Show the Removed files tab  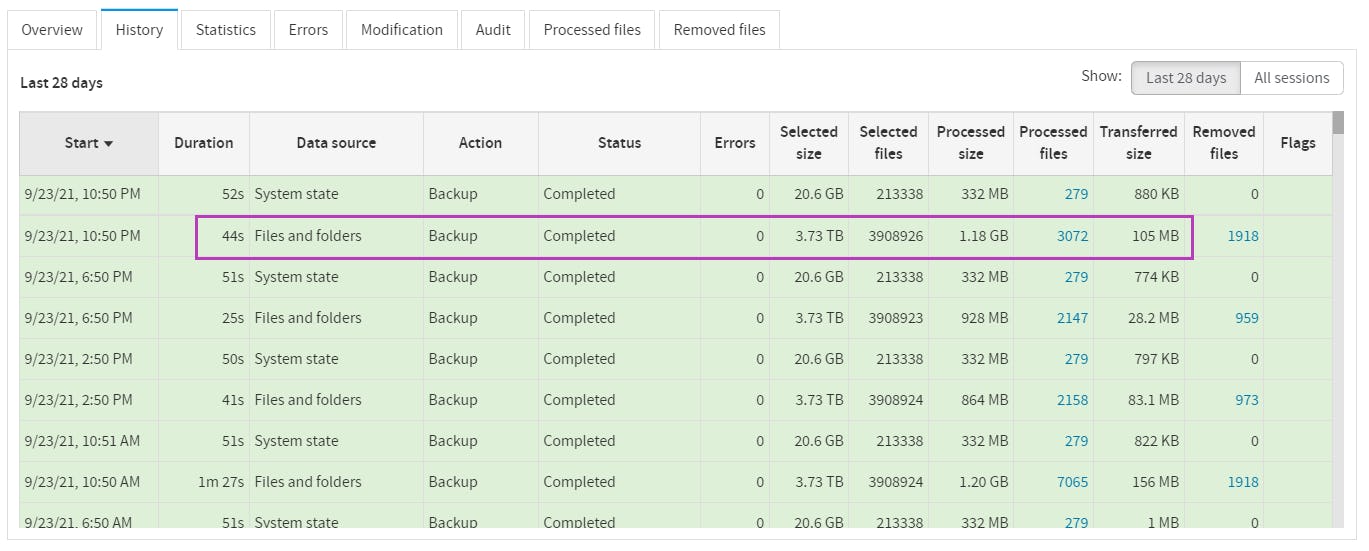point(719,30)
